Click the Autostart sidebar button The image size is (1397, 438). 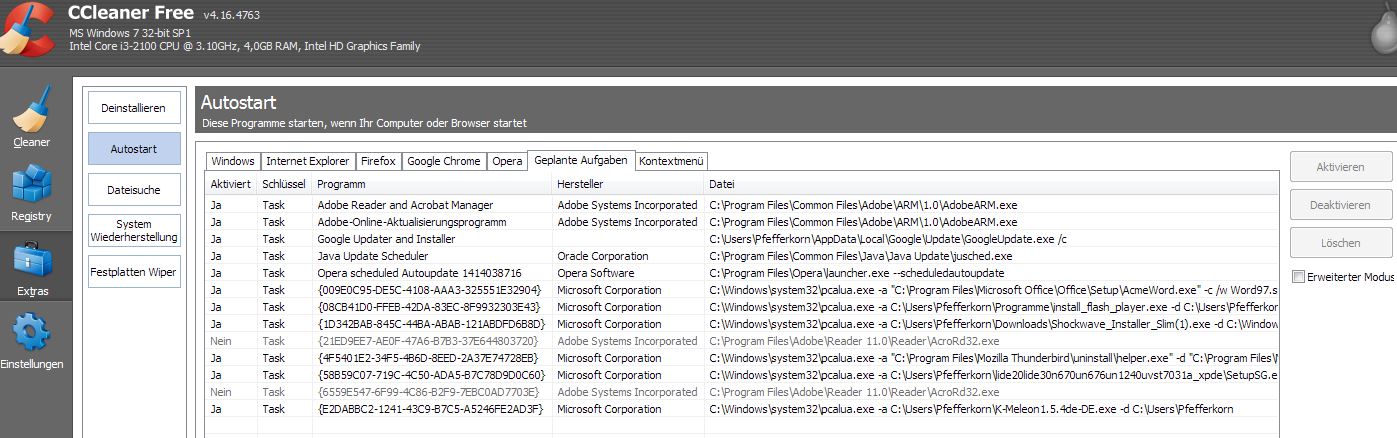coord(134,149)
